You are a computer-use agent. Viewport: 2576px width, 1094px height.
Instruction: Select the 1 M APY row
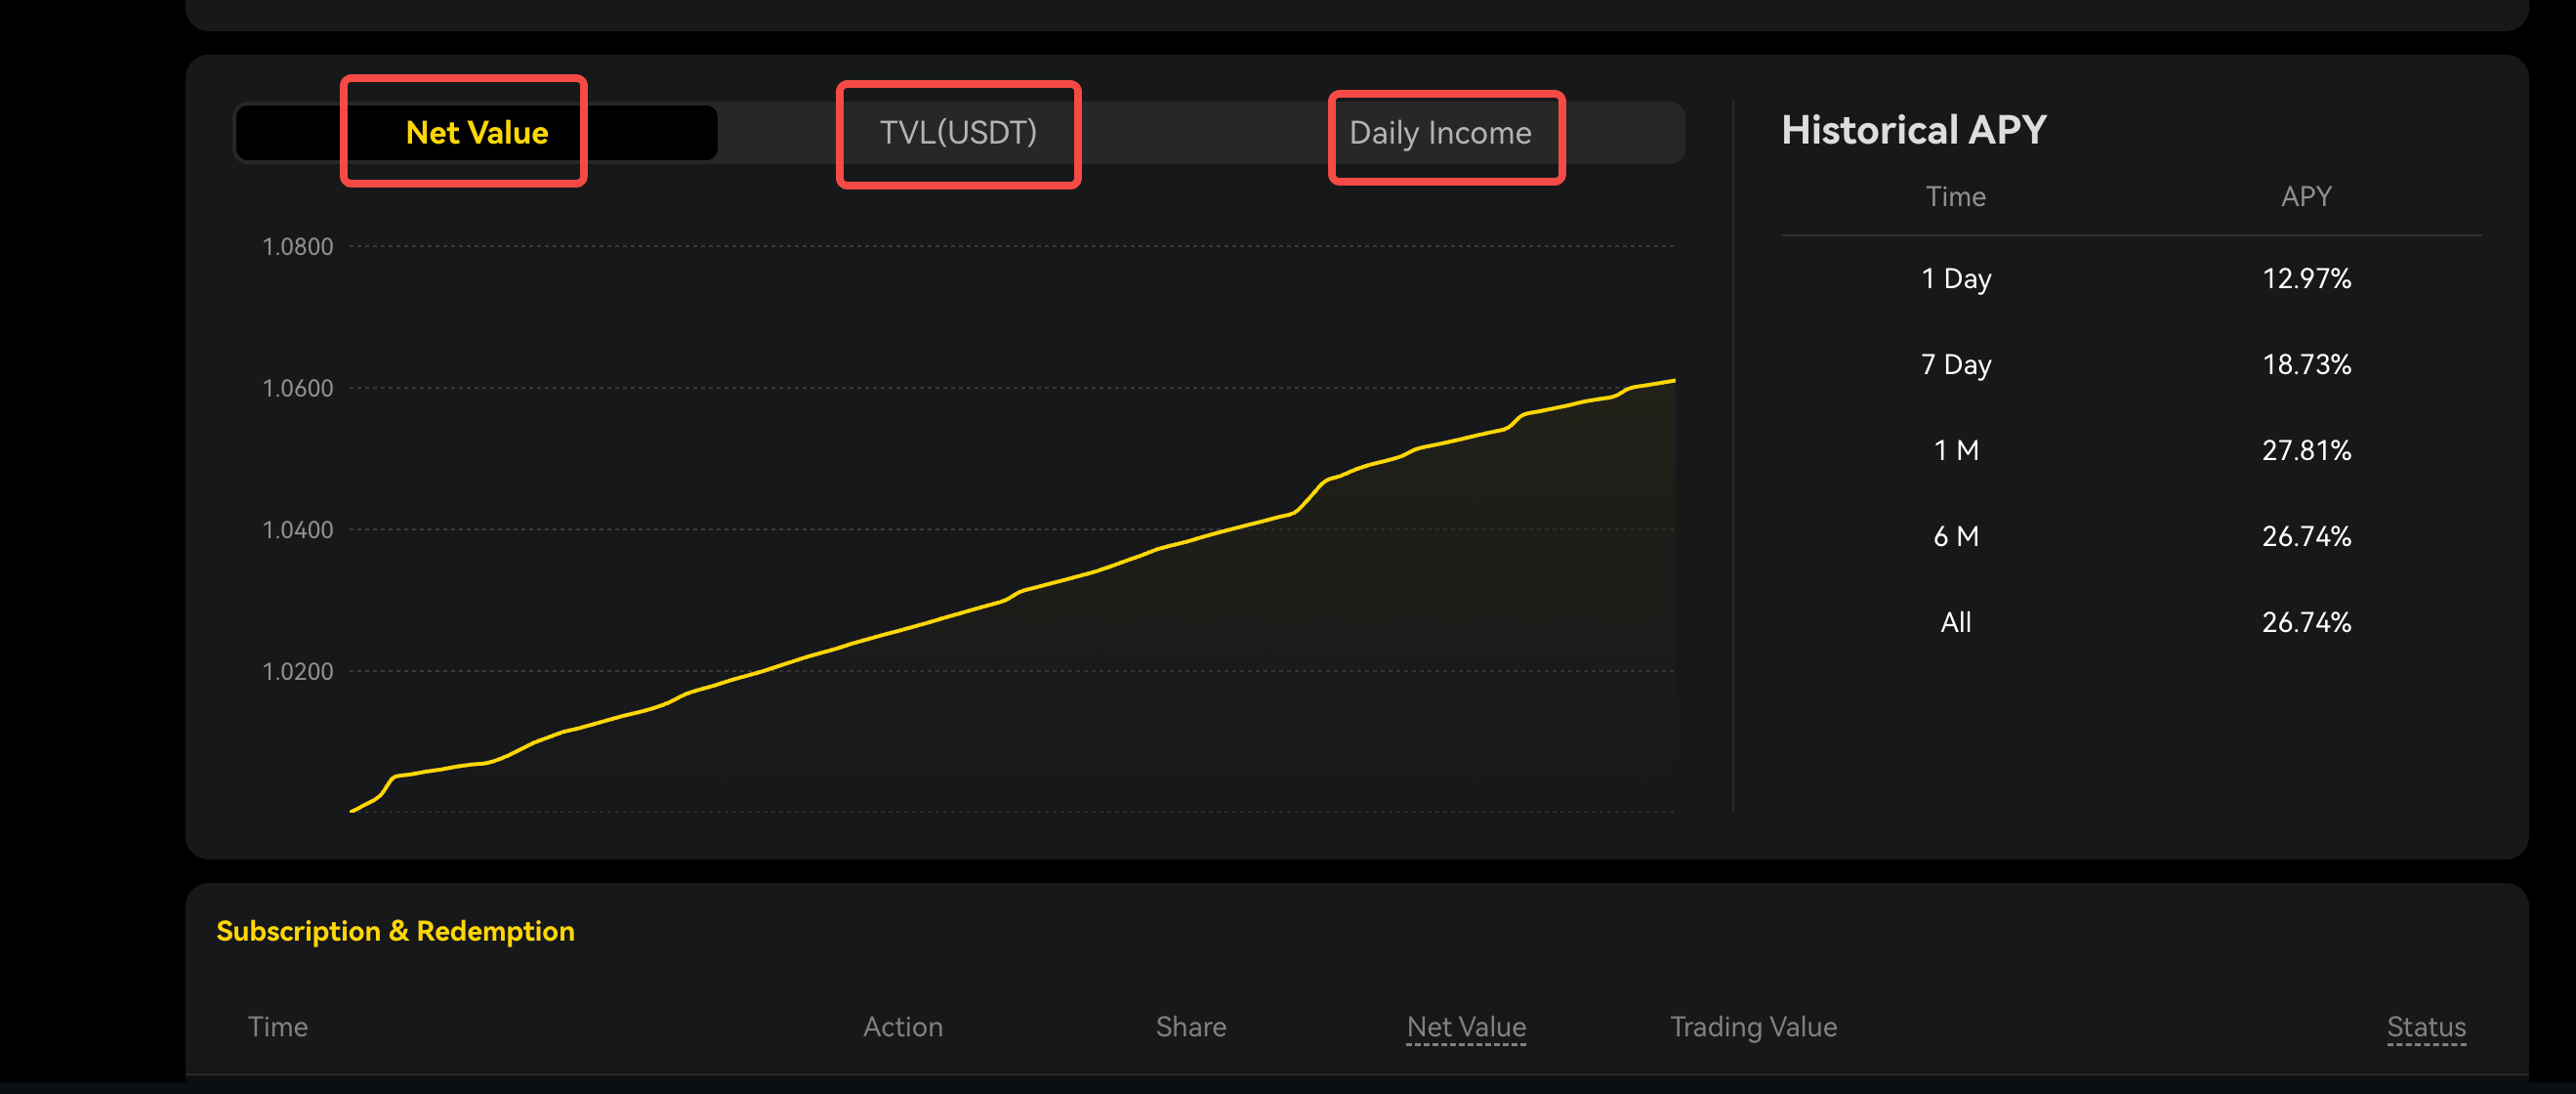pyautogui.click(x=2131, y=450)
